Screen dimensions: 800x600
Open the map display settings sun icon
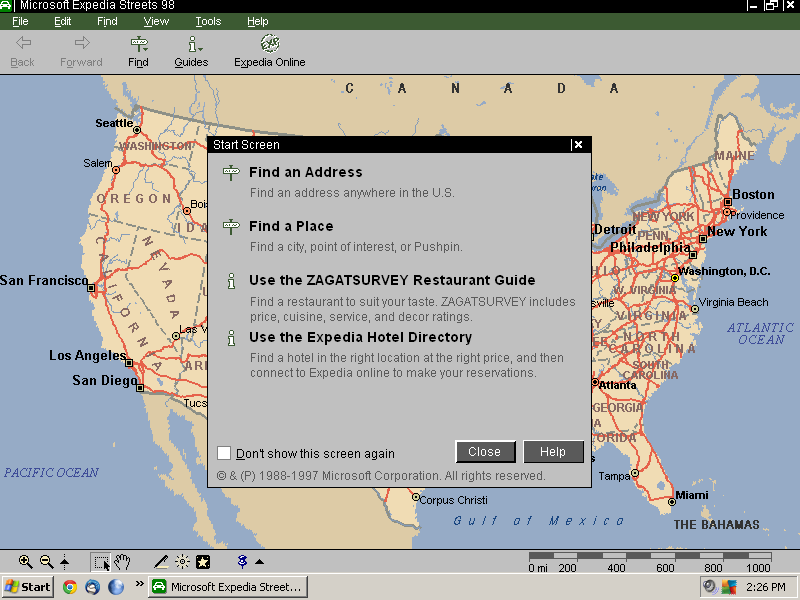[x=184, y=561]
